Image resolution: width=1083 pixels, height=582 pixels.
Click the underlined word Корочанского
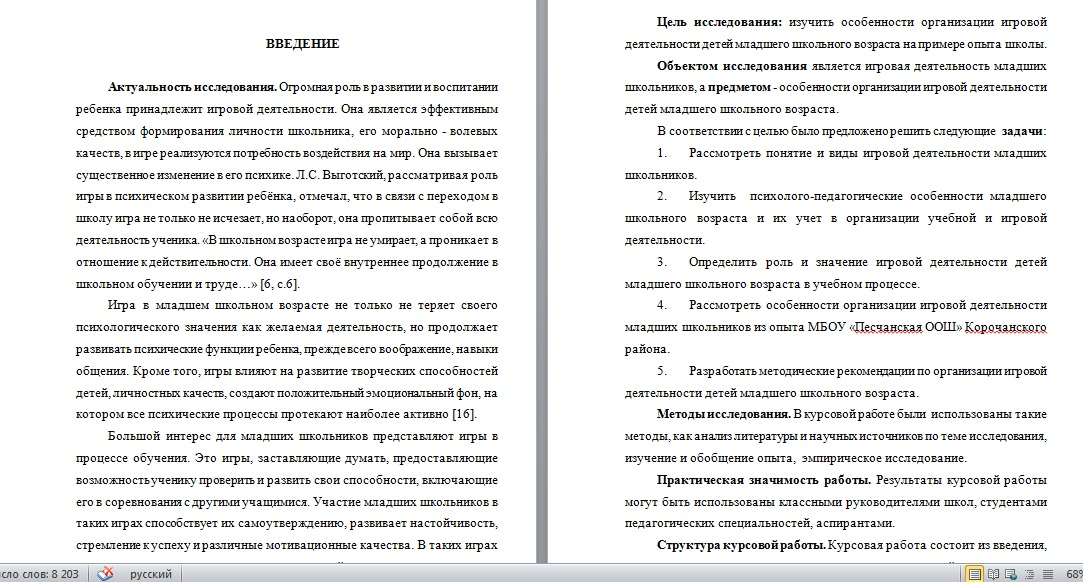(1006, 327)
